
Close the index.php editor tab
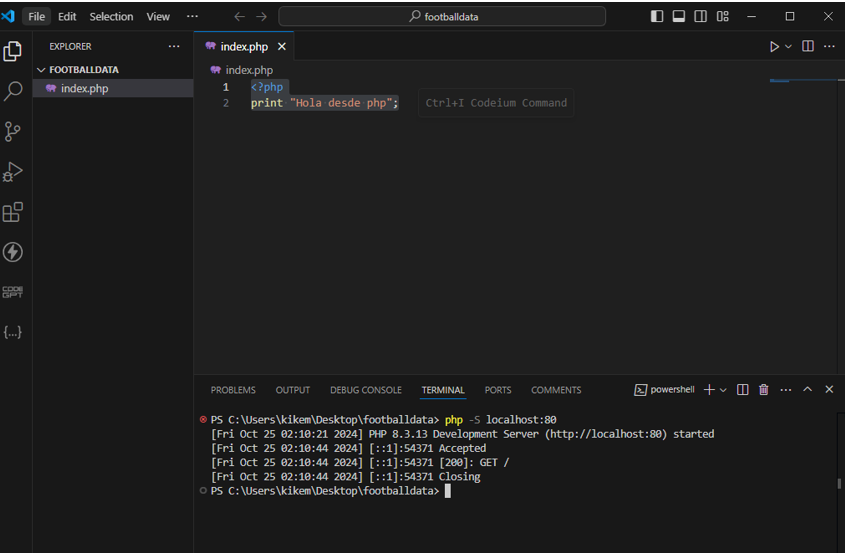click(282, 47)
